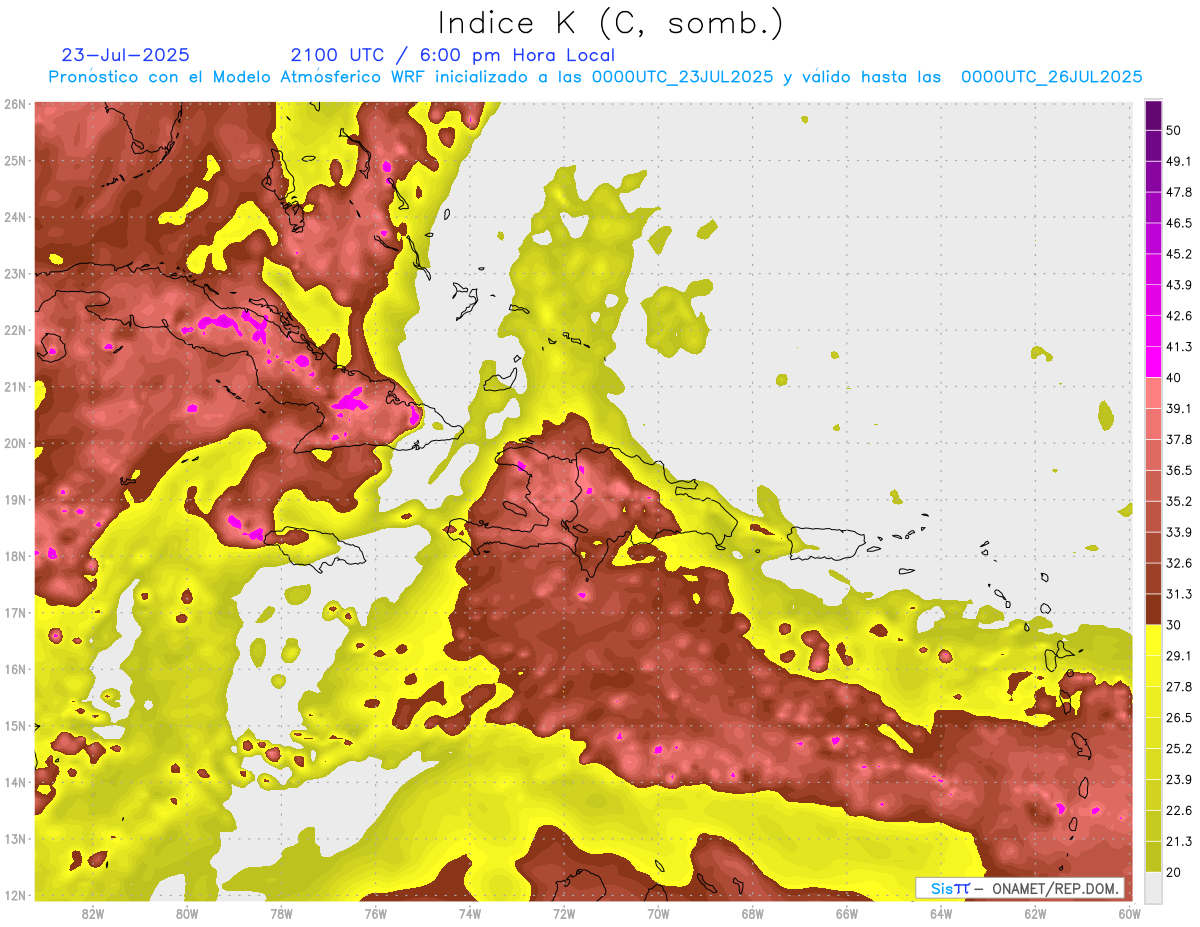Select the '24N' latitude axis label
The image size is (1200, 927).
click(15, 217)
